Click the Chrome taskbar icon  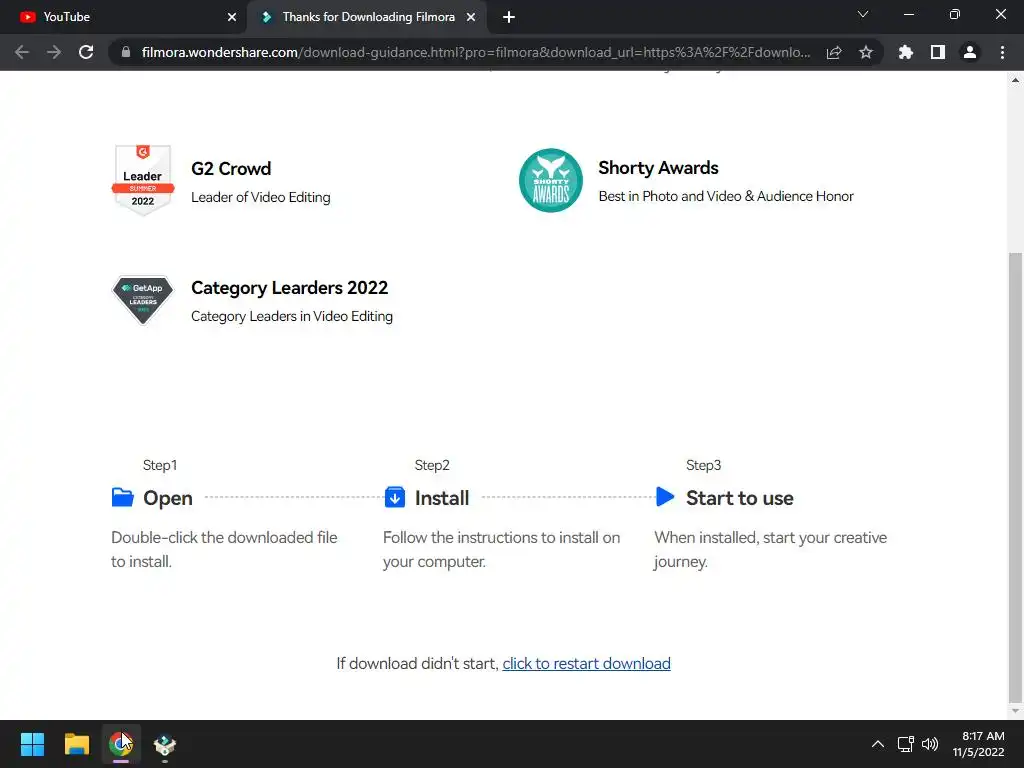(x=121, y=744)
